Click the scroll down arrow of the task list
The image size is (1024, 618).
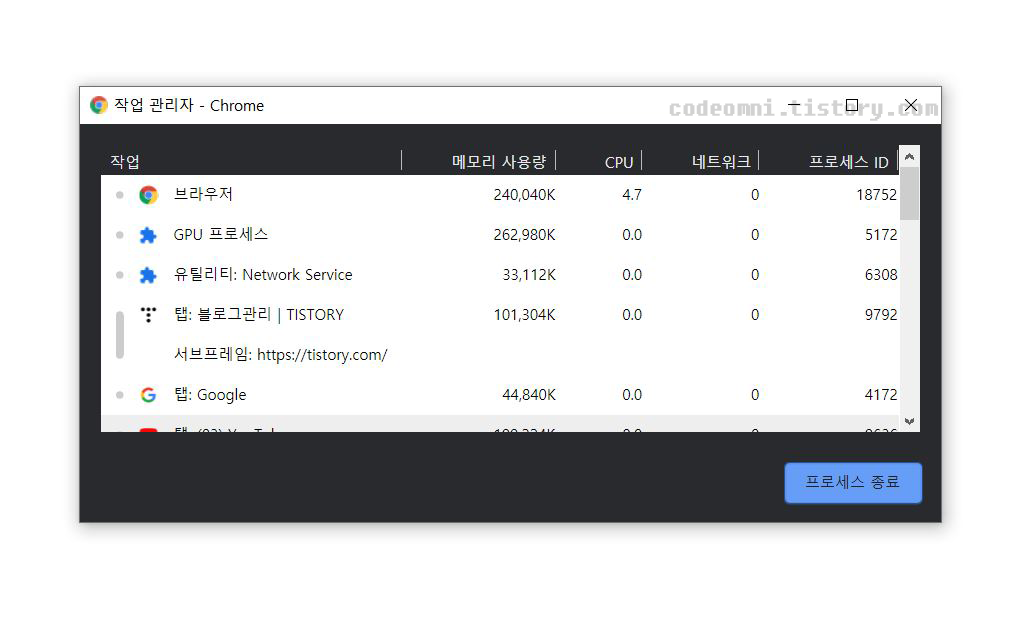[x=909, y=421]
